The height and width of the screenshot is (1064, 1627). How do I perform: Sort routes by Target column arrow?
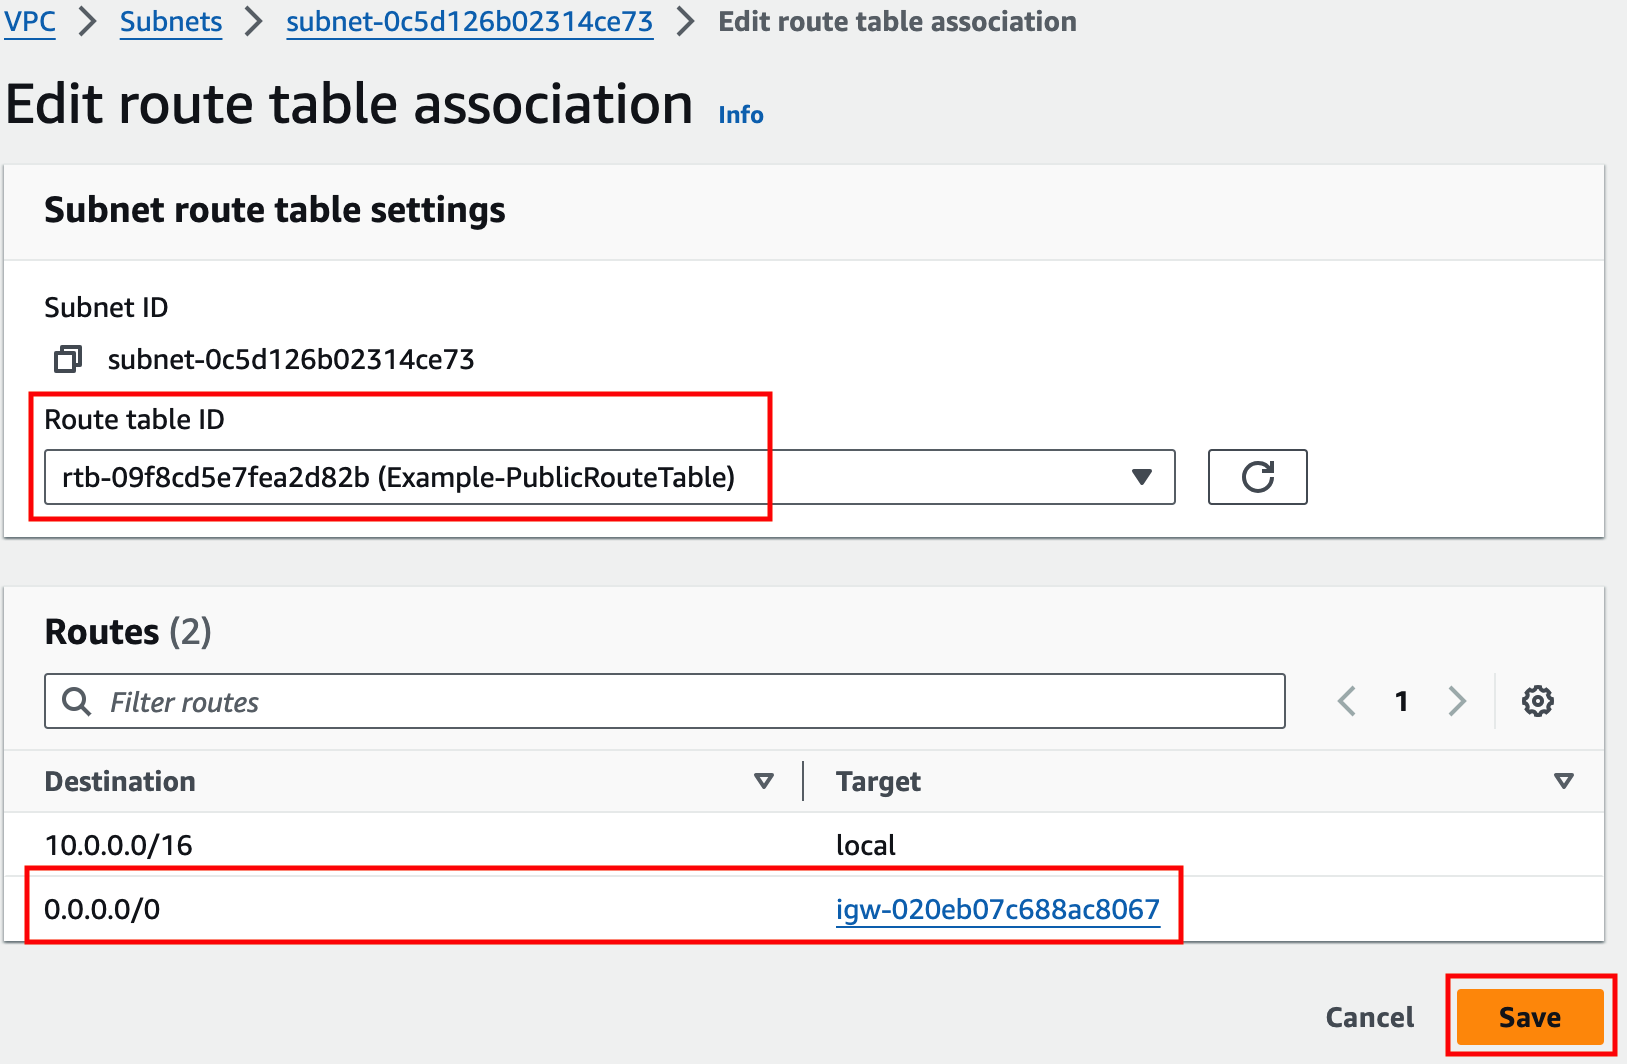click(x=1564, y=781)
